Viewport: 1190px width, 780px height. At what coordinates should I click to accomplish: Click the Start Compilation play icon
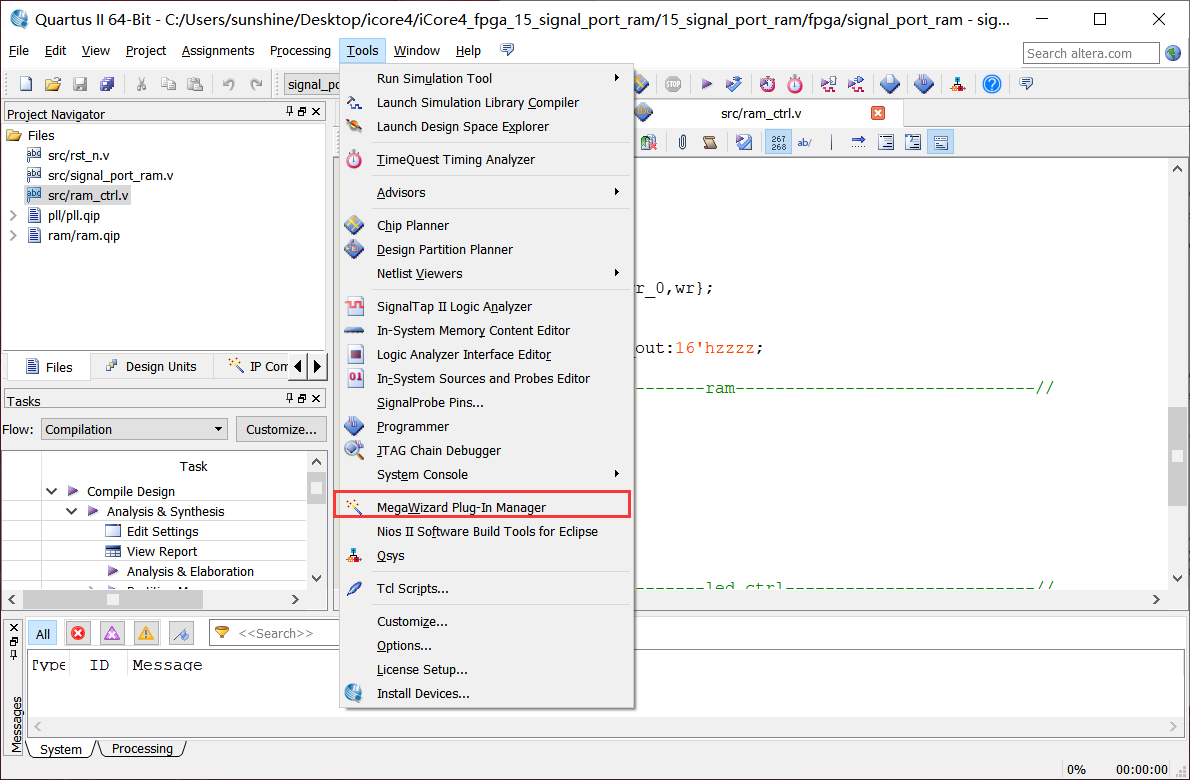point(706,84)
